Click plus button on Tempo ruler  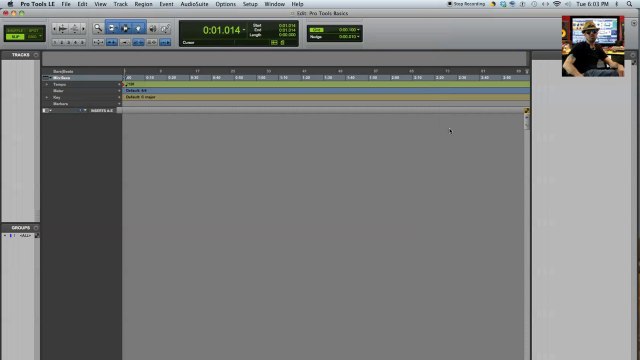[119, 84]
